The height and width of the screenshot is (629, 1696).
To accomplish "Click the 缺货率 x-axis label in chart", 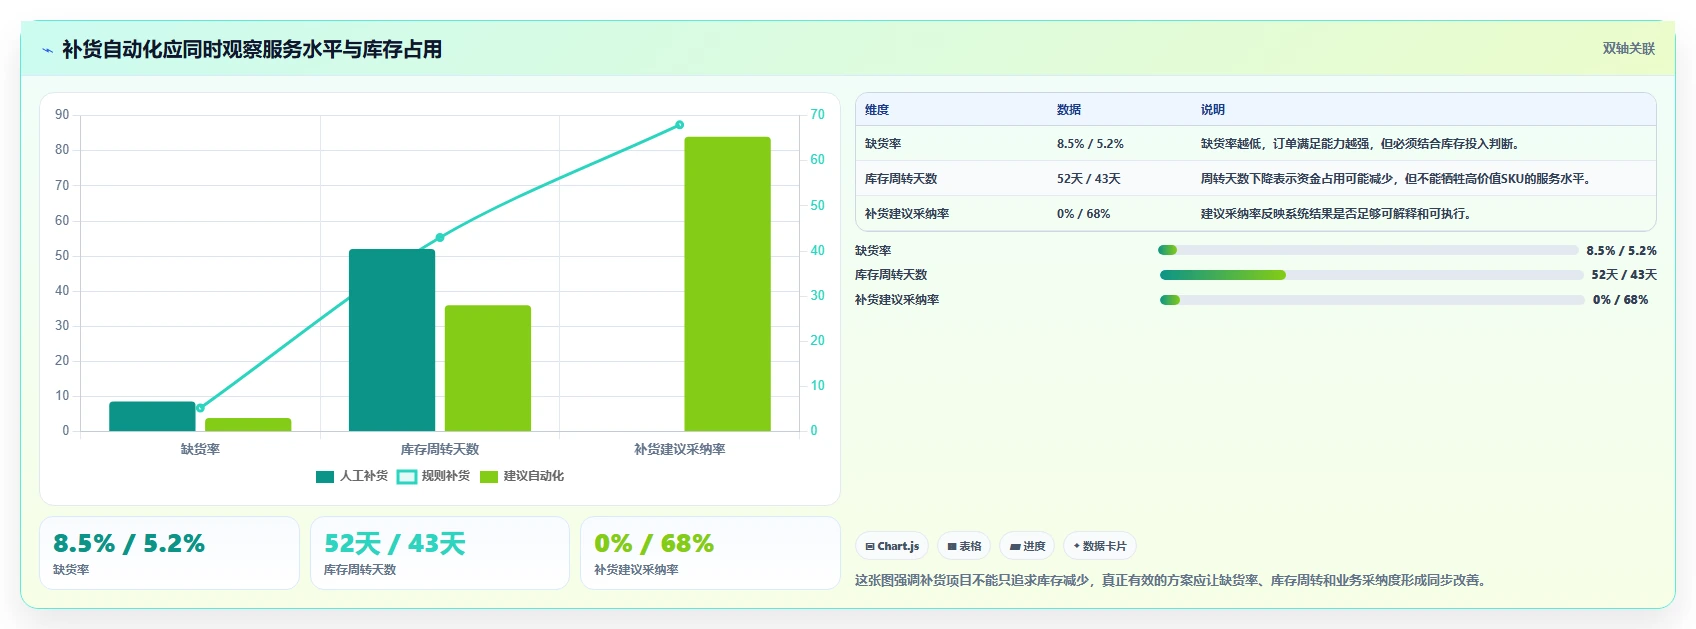I will click(200, 450).
